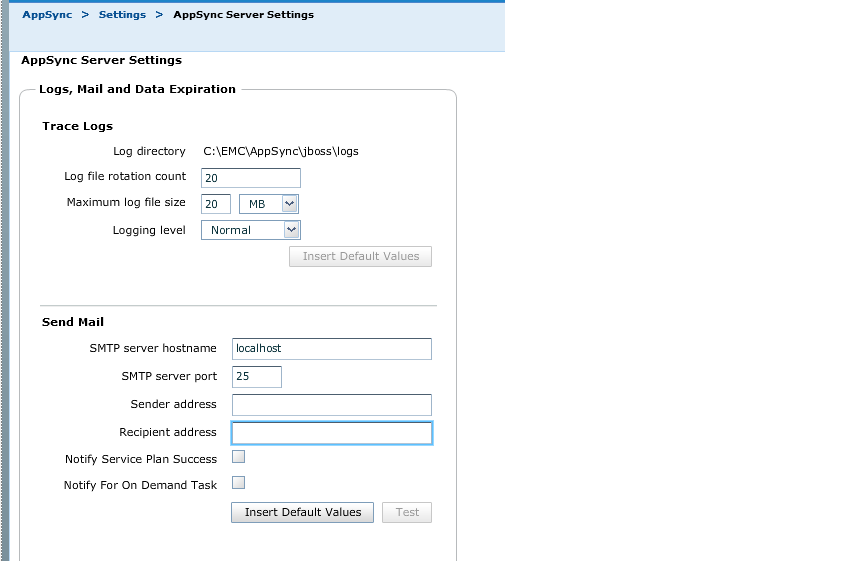Click Insert Default Values under Trace Logs

tap(360, 257)
